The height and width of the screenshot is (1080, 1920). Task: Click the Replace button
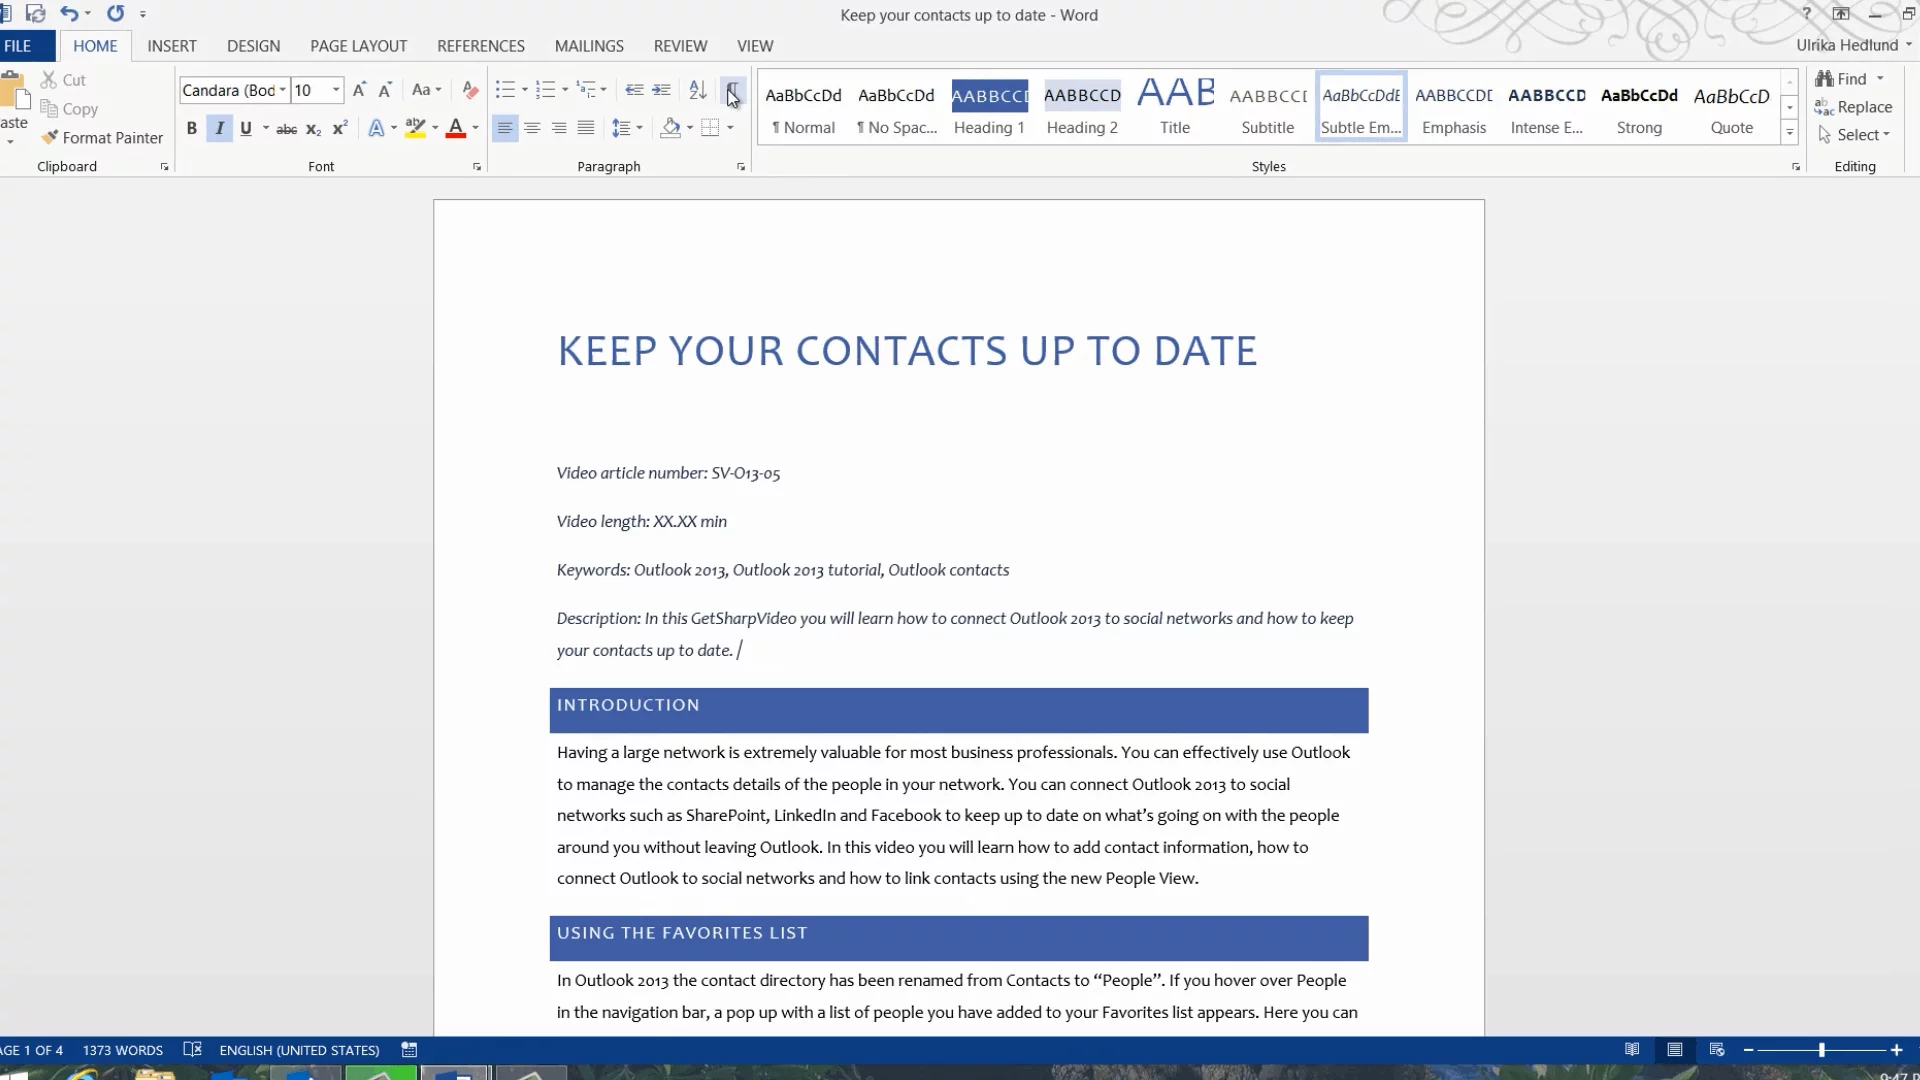pos(1854,107)
